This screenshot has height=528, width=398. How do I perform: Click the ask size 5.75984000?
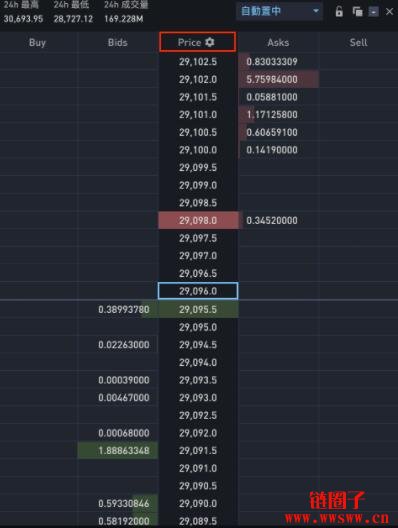click(x=272, y=79)
